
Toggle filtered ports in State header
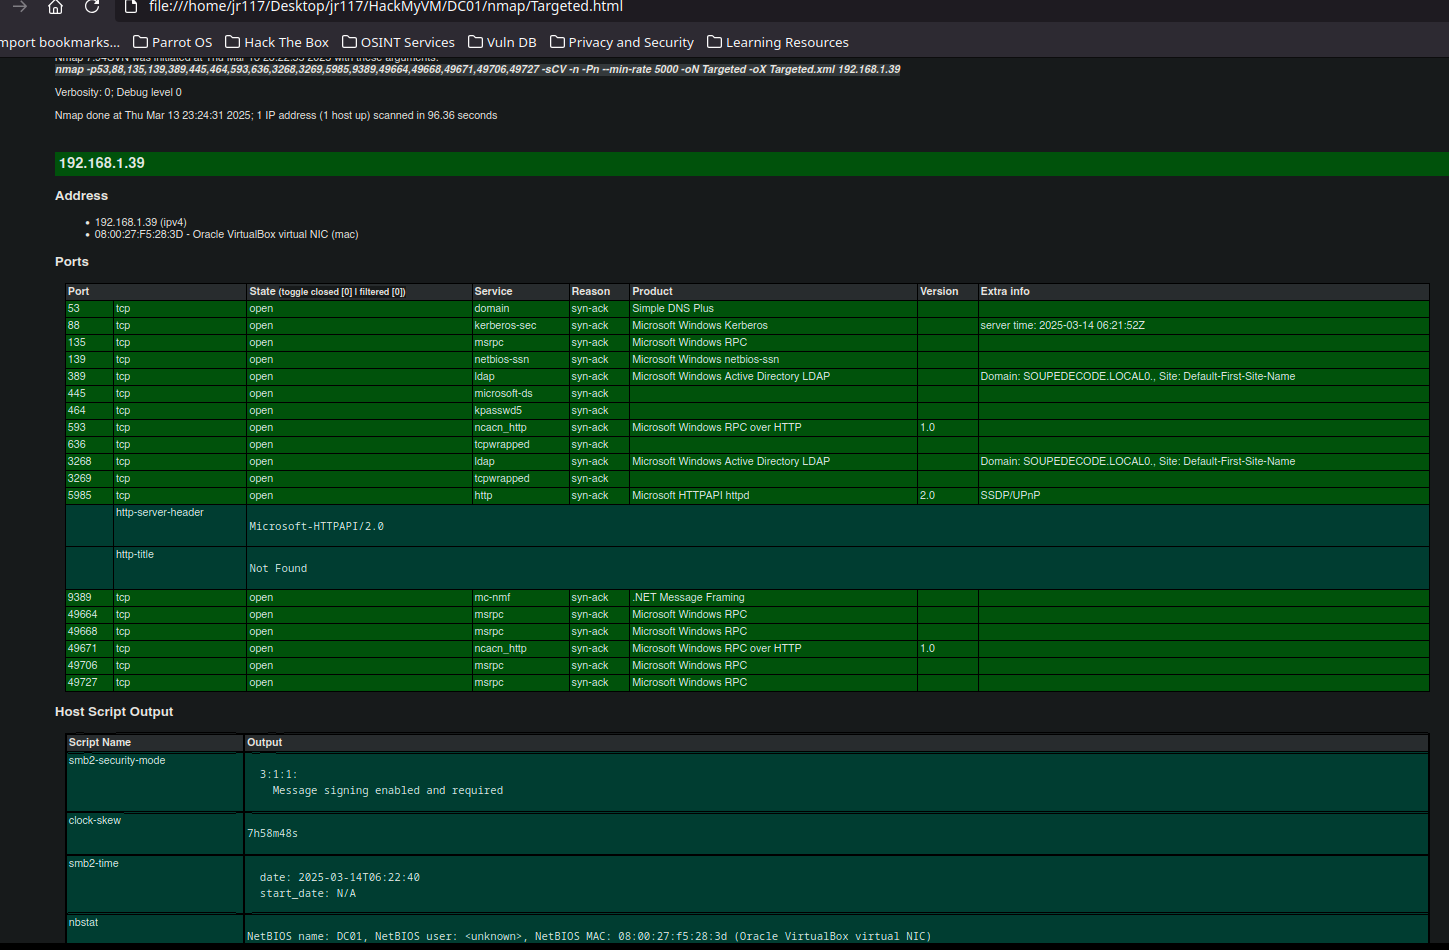[x=381, y=292]
